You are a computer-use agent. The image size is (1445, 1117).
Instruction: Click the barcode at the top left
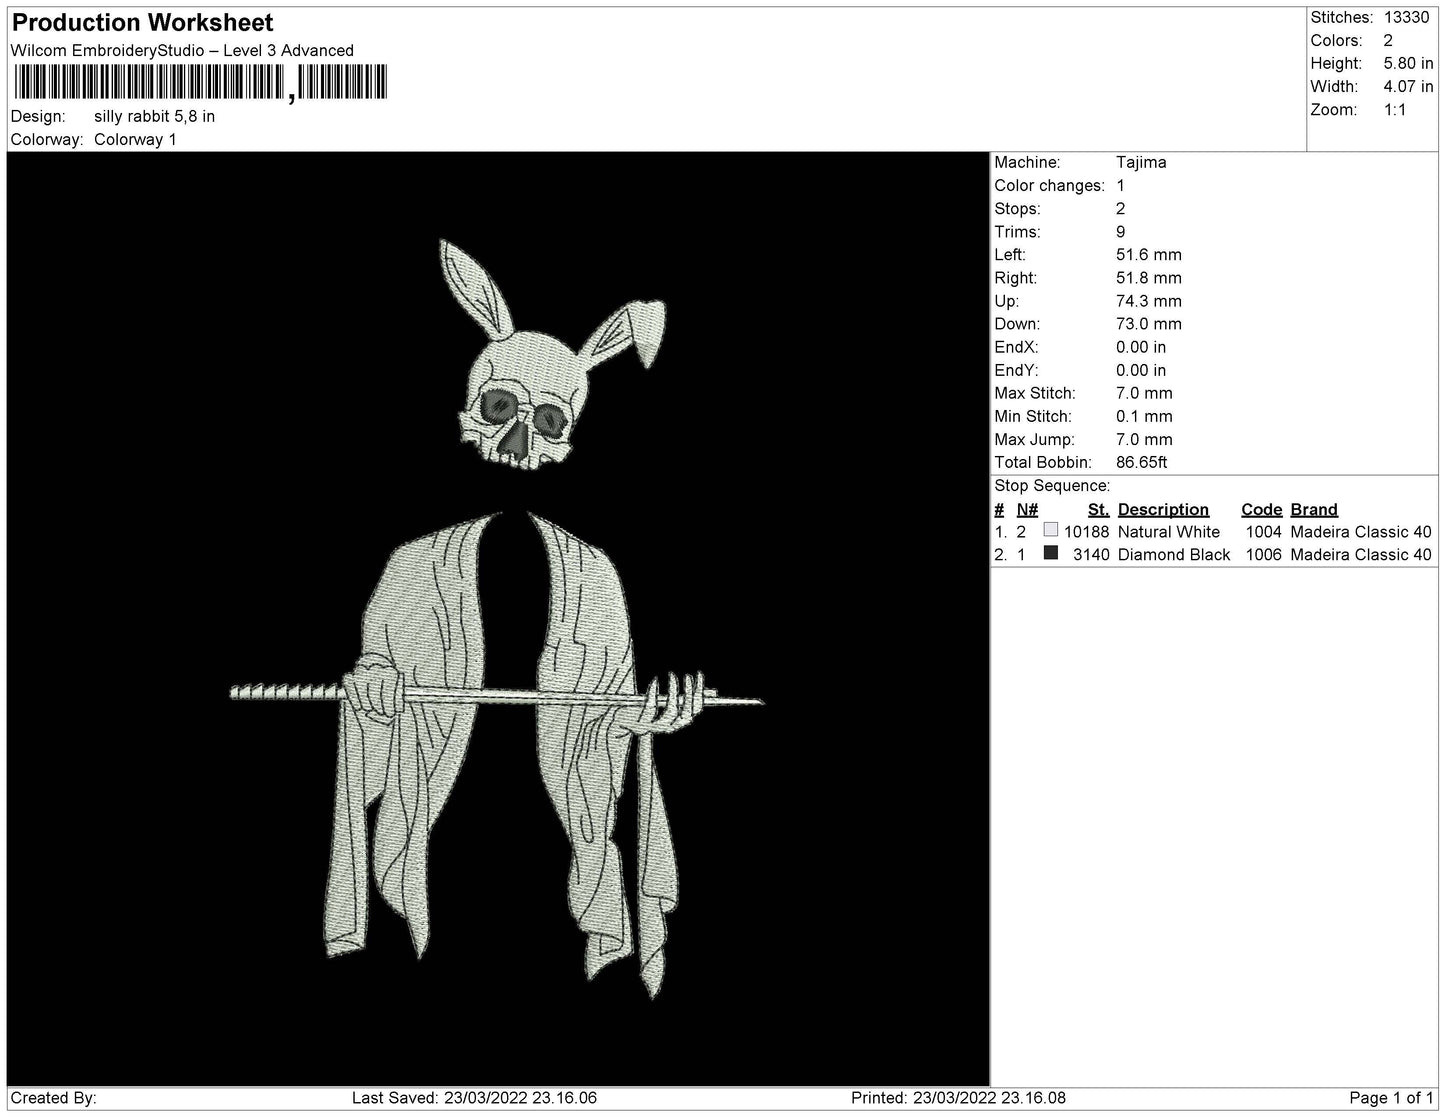coord(200,83)
